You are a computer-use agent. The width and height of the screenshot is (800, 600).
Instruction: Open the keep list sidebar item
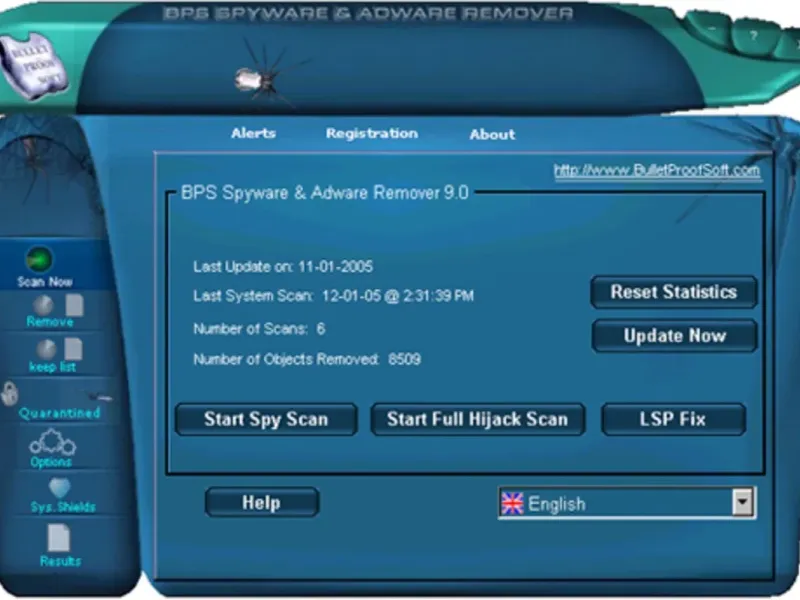pyautogui.click(x=53, y=367)
